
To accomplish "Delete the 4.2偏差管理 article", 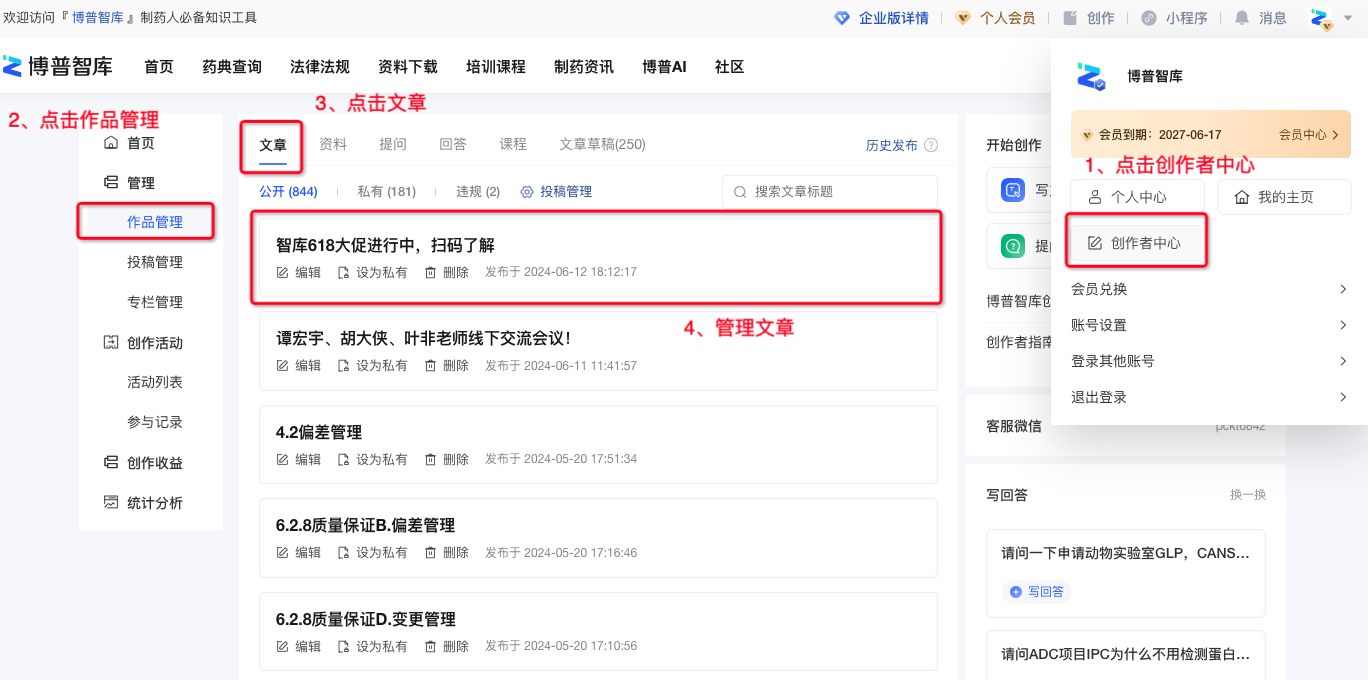I will [447, 459].
